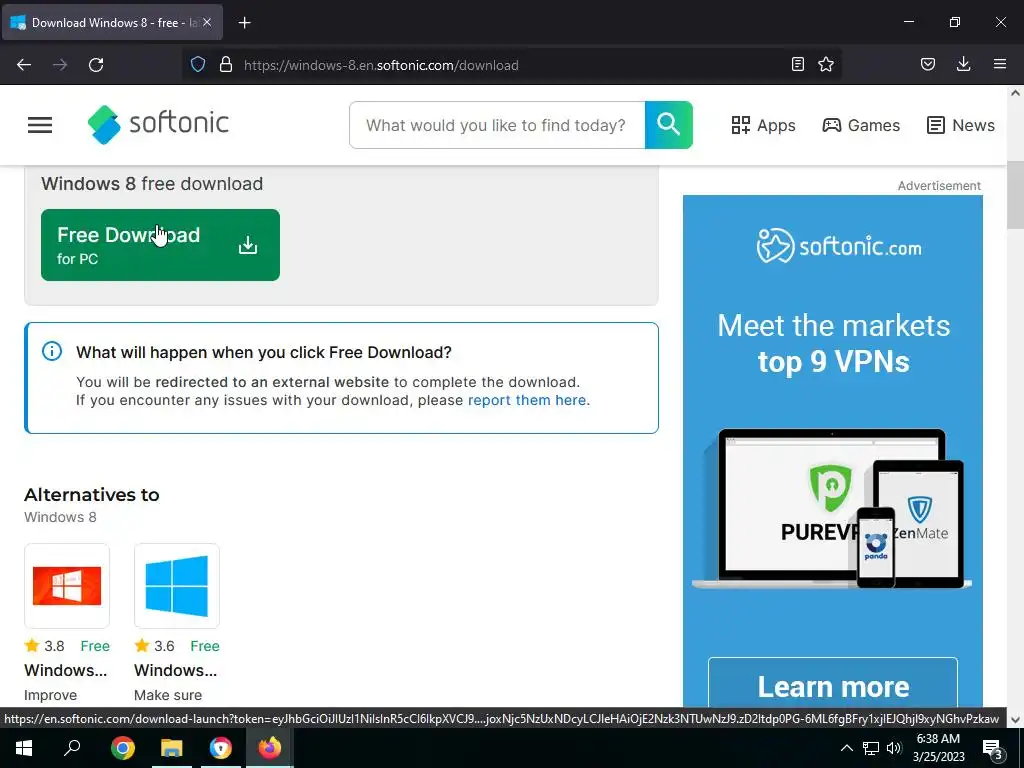Image resolution: width=1024 pixels, height=768 pixels.
Task: Bookmark this page with the star
Action: coord(826,65)
